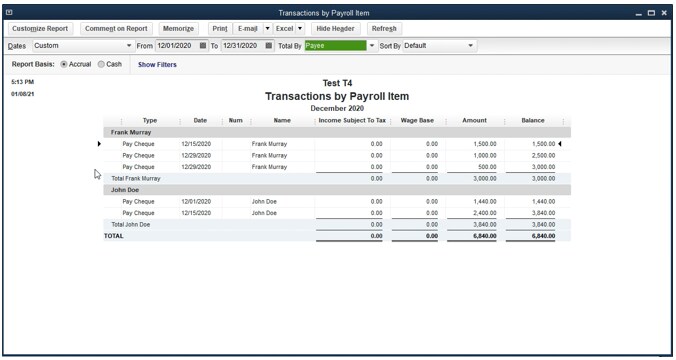The width and height of the screenshot is (676, 360).
Task: Click Frank Murray's 12/15/2020 date cell
Action: click(196, 144)
